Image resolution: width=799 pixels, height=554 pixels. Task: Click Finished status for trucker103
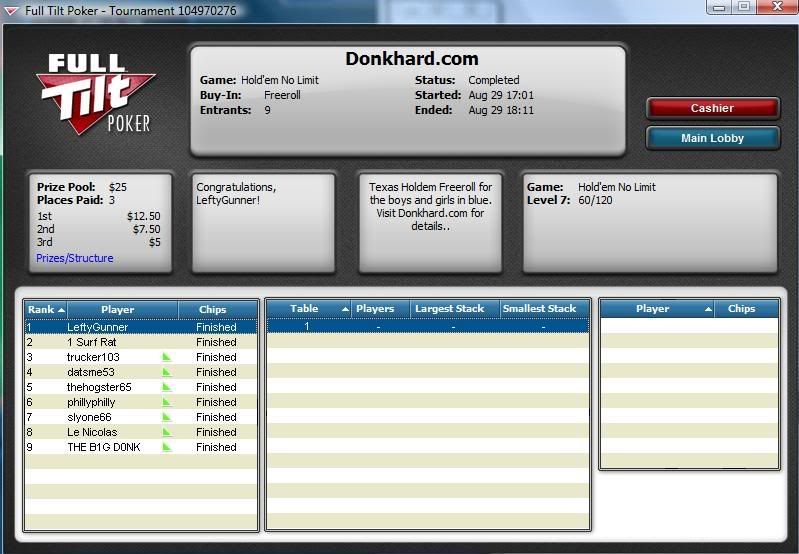[216, 357]
